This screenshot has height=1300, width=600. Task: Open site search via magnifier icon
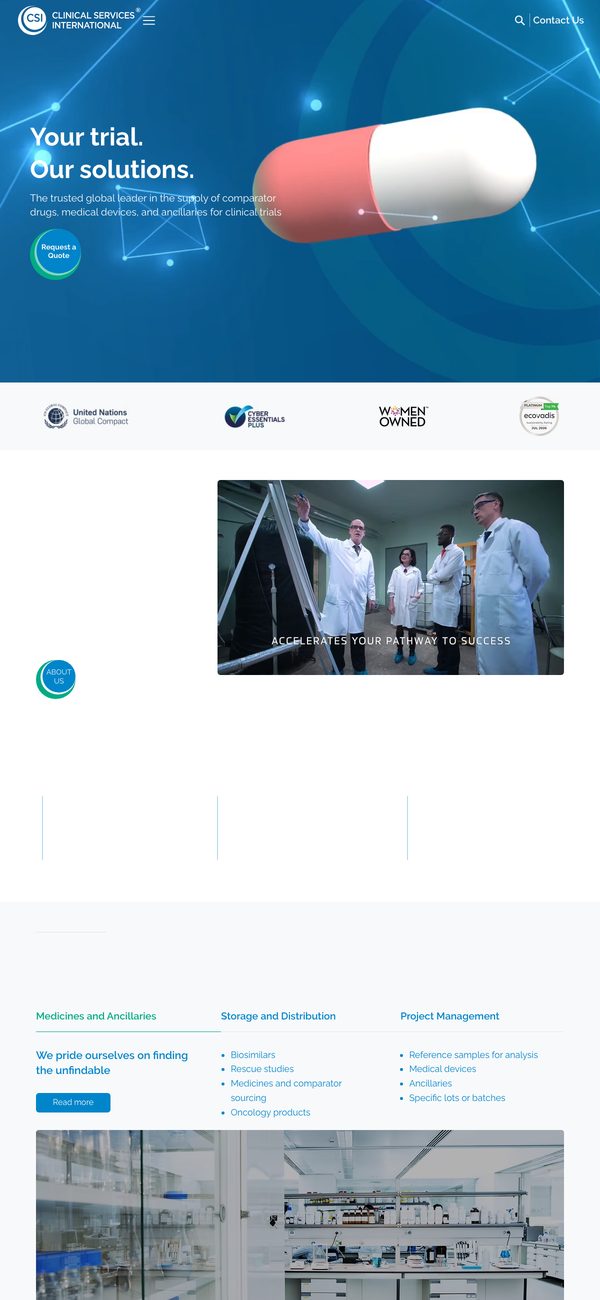point(519,20)
